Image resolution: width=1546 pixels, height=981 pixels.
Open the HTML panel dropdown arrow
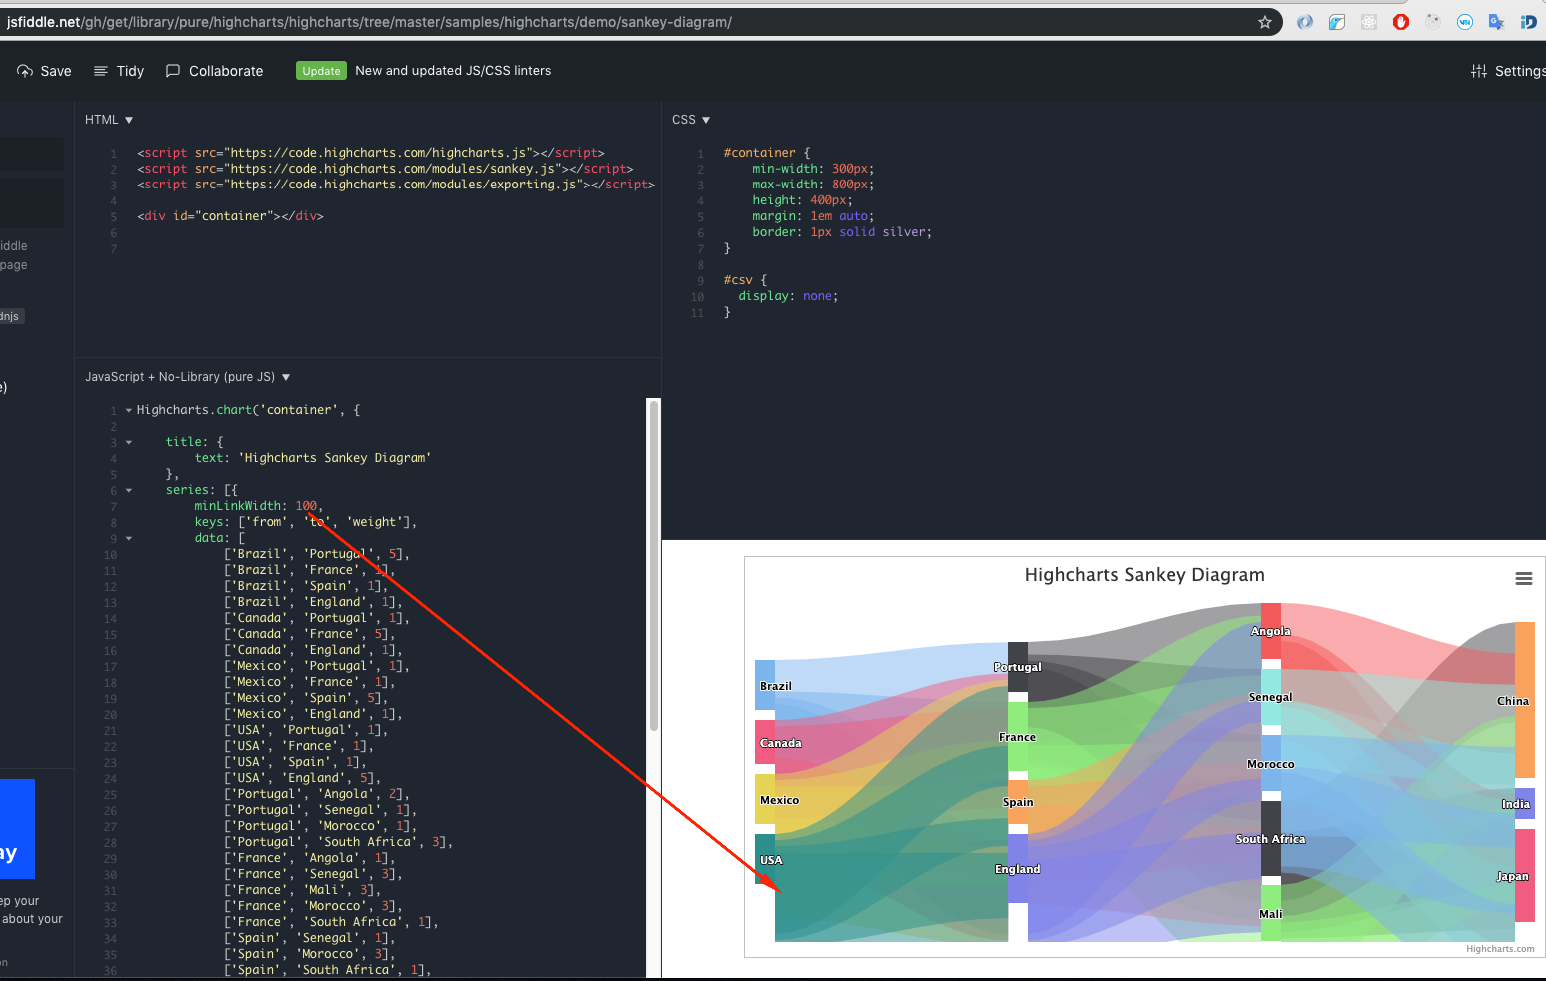(127, 119)
